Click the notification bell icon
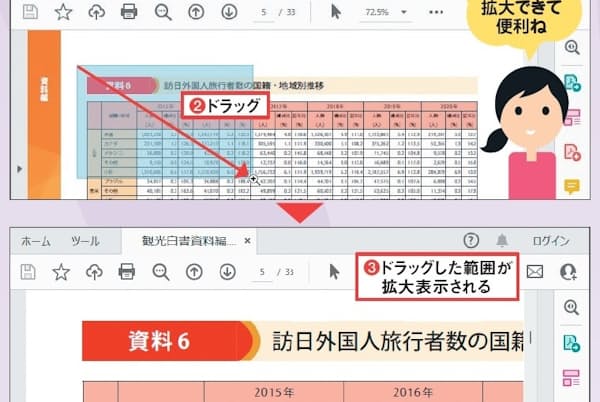Viewport: 600px width, 402px height. 502,241
